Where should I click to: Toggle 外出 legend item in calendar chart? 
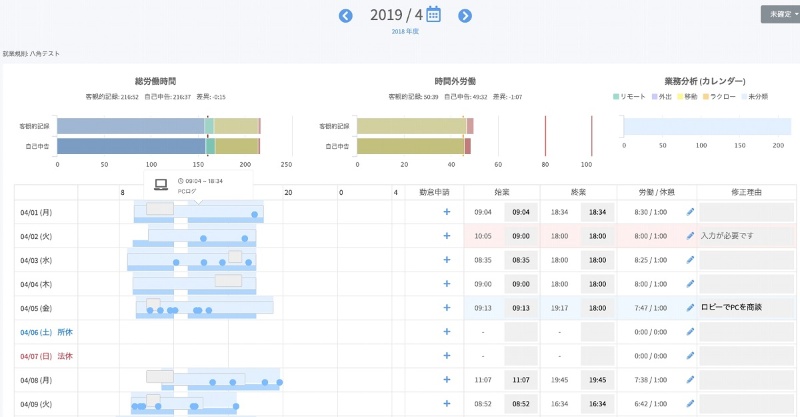(661, 96)
